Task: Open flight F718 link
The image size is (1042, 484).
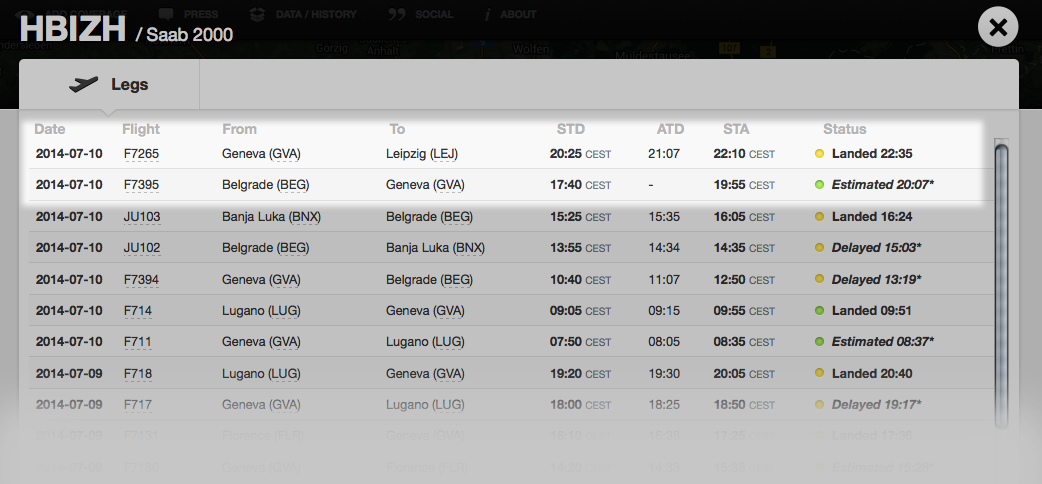Action: coord(138,374)
